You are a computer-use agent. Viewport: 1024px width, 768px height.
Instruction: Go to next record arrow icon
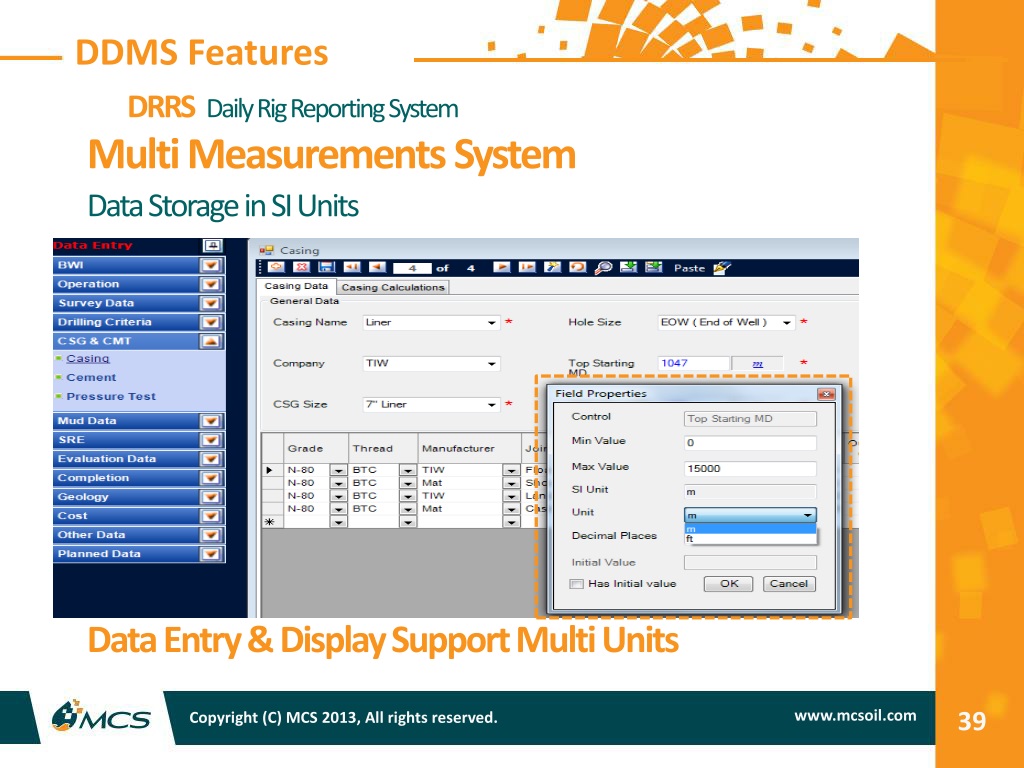pyautogui.click(x=502, y=267)
